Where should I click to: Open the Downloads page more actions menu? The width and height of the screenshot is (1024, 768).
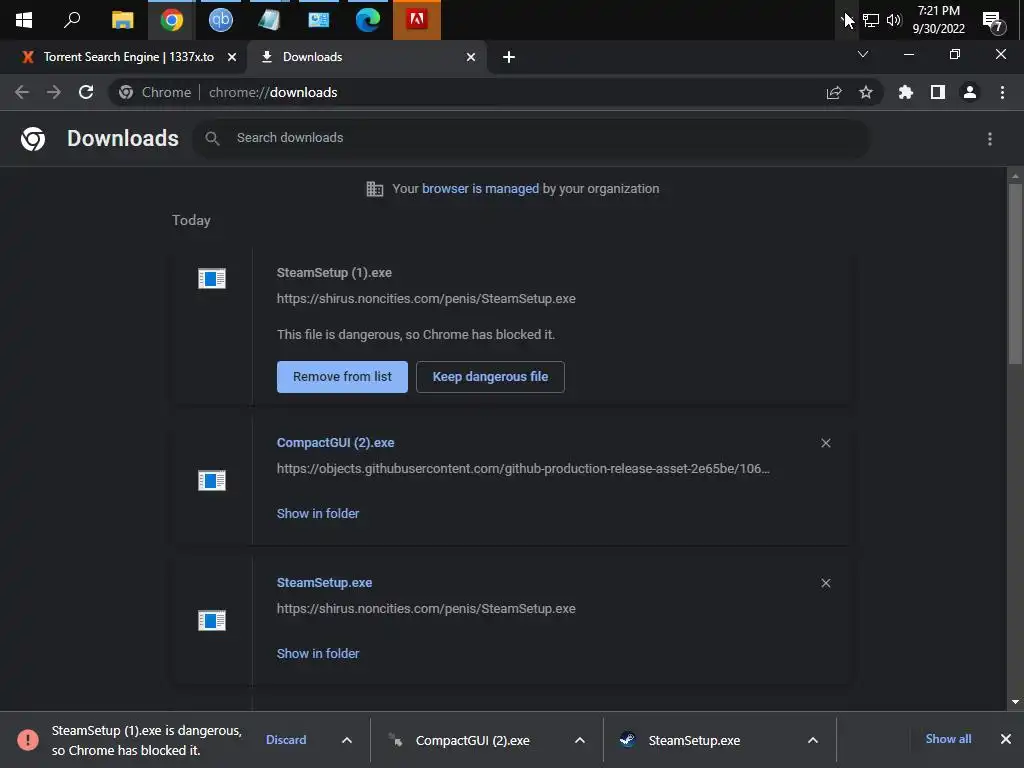tap(989, 138)
